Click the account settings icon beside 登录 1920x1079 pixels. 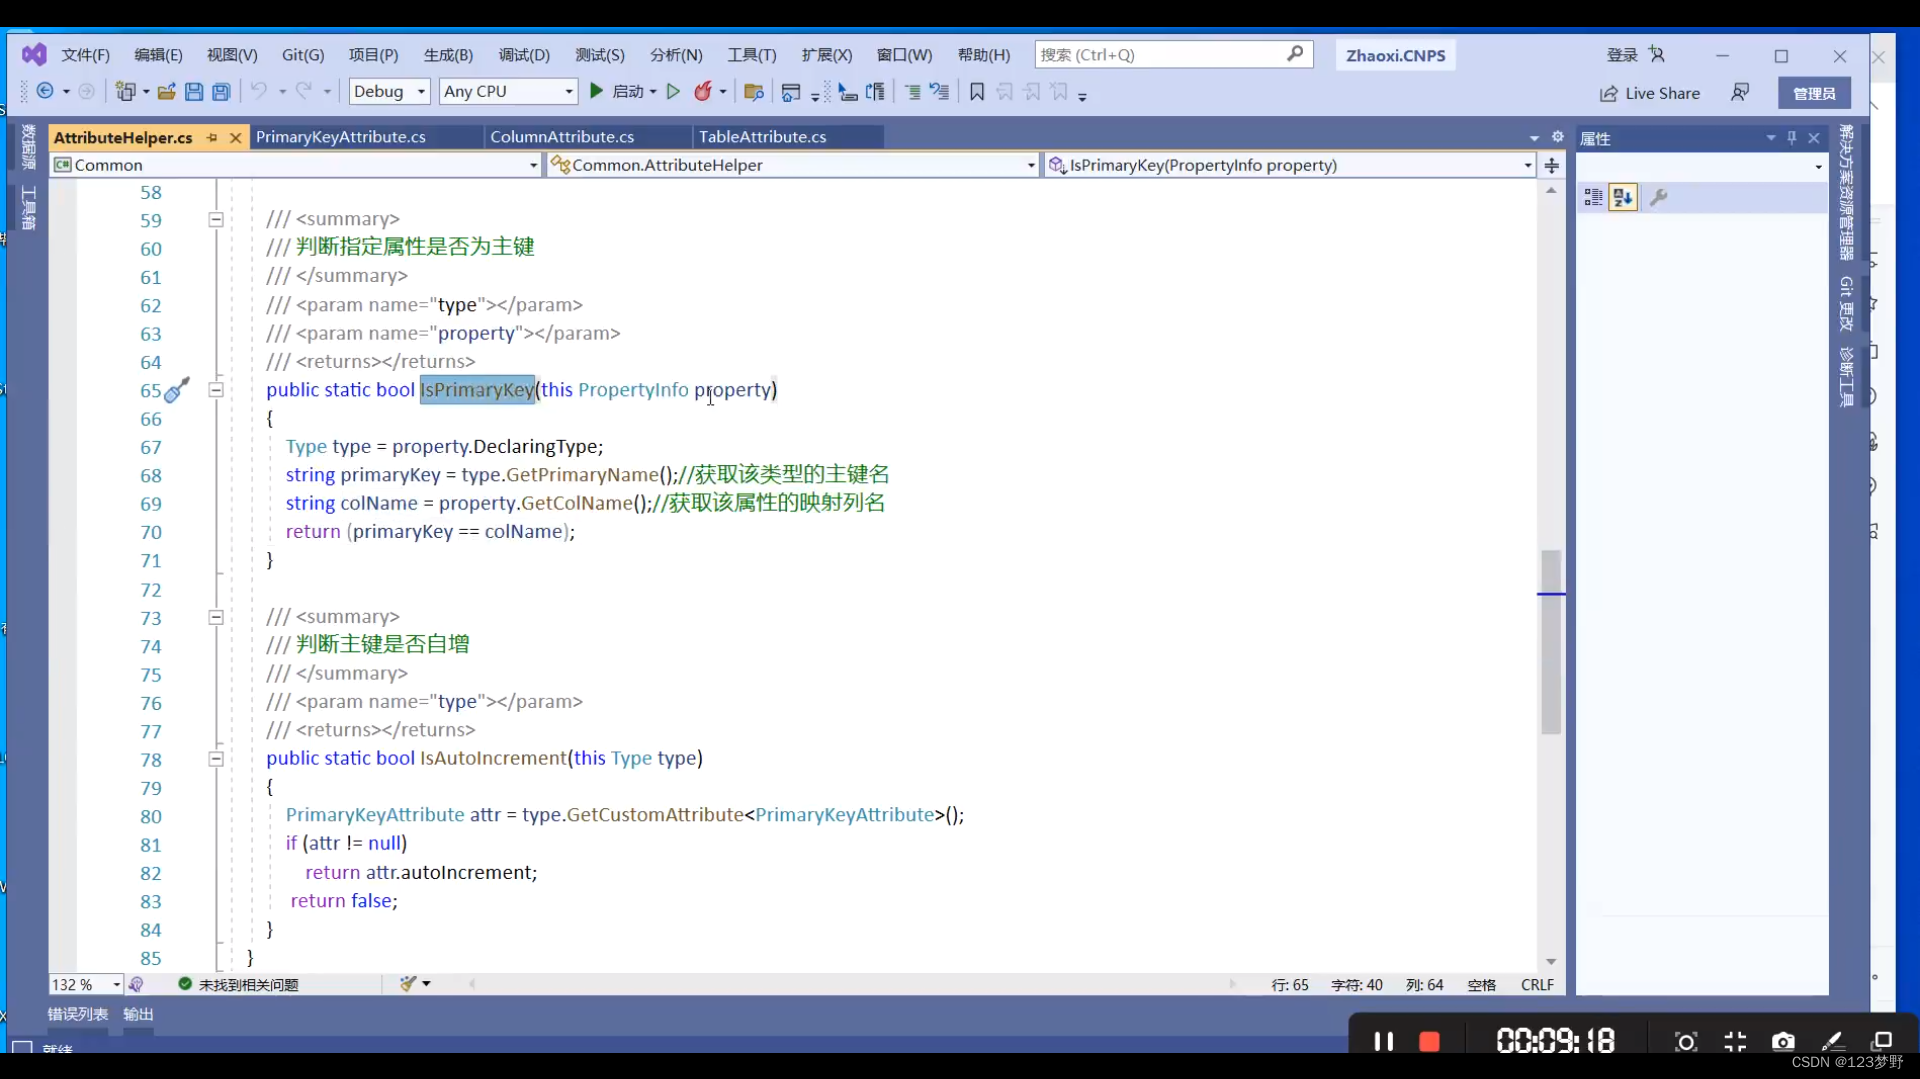pyautogui.click(x=1657, y=54)
